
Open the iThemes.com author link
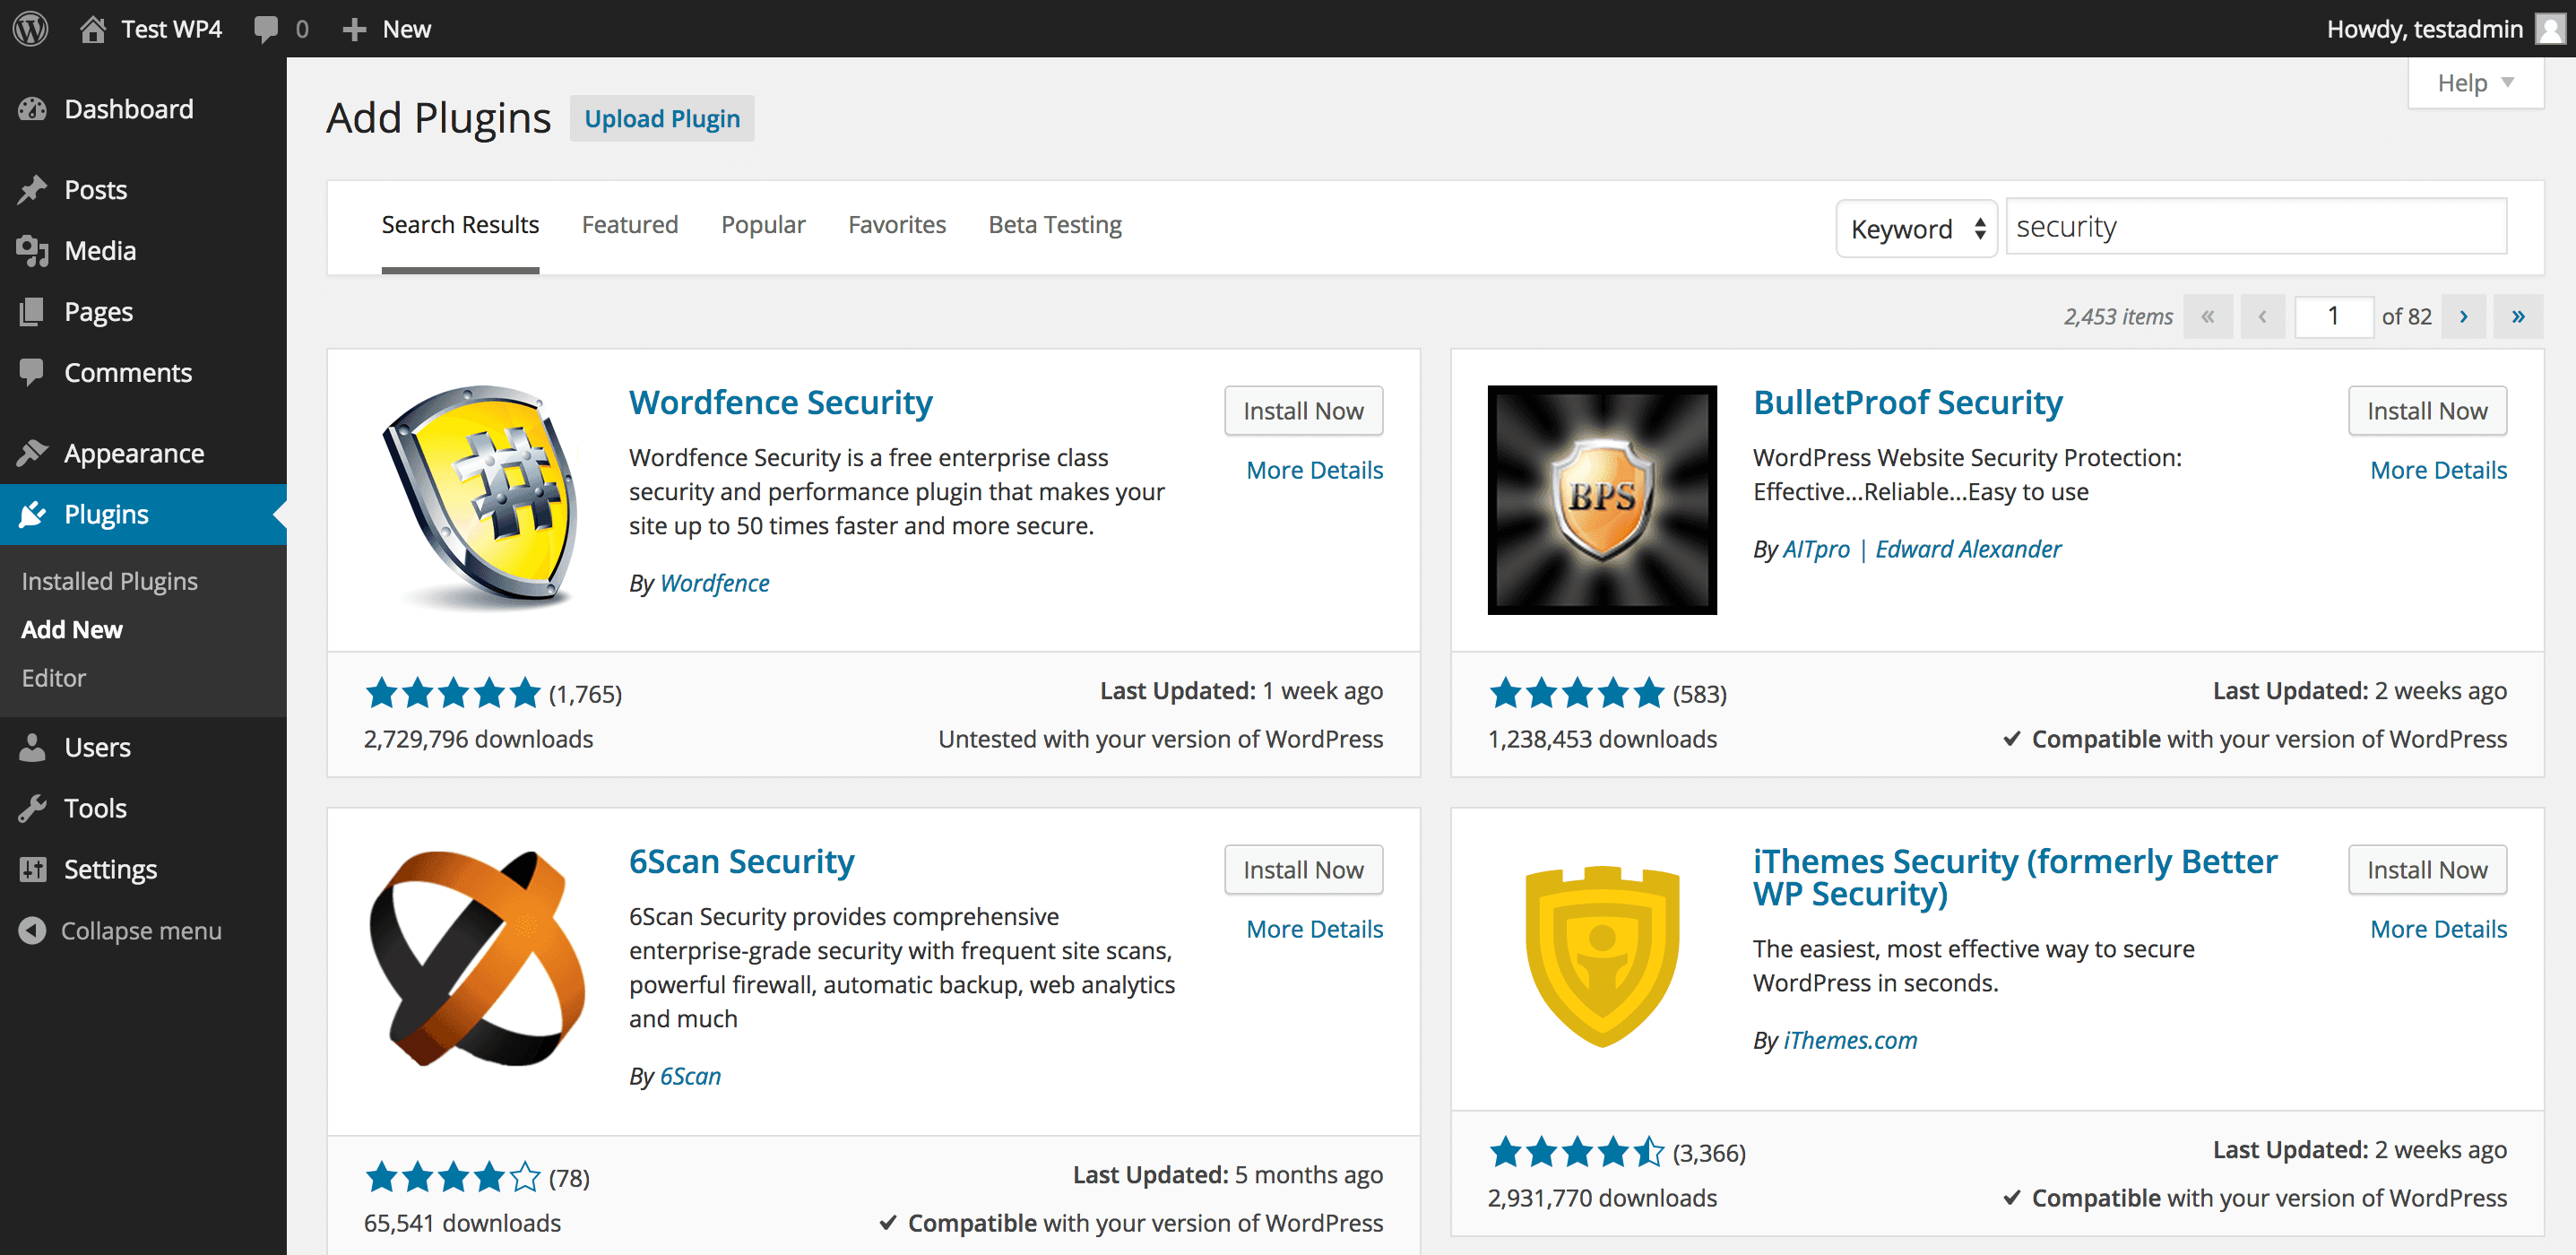coord(1850,1040)
